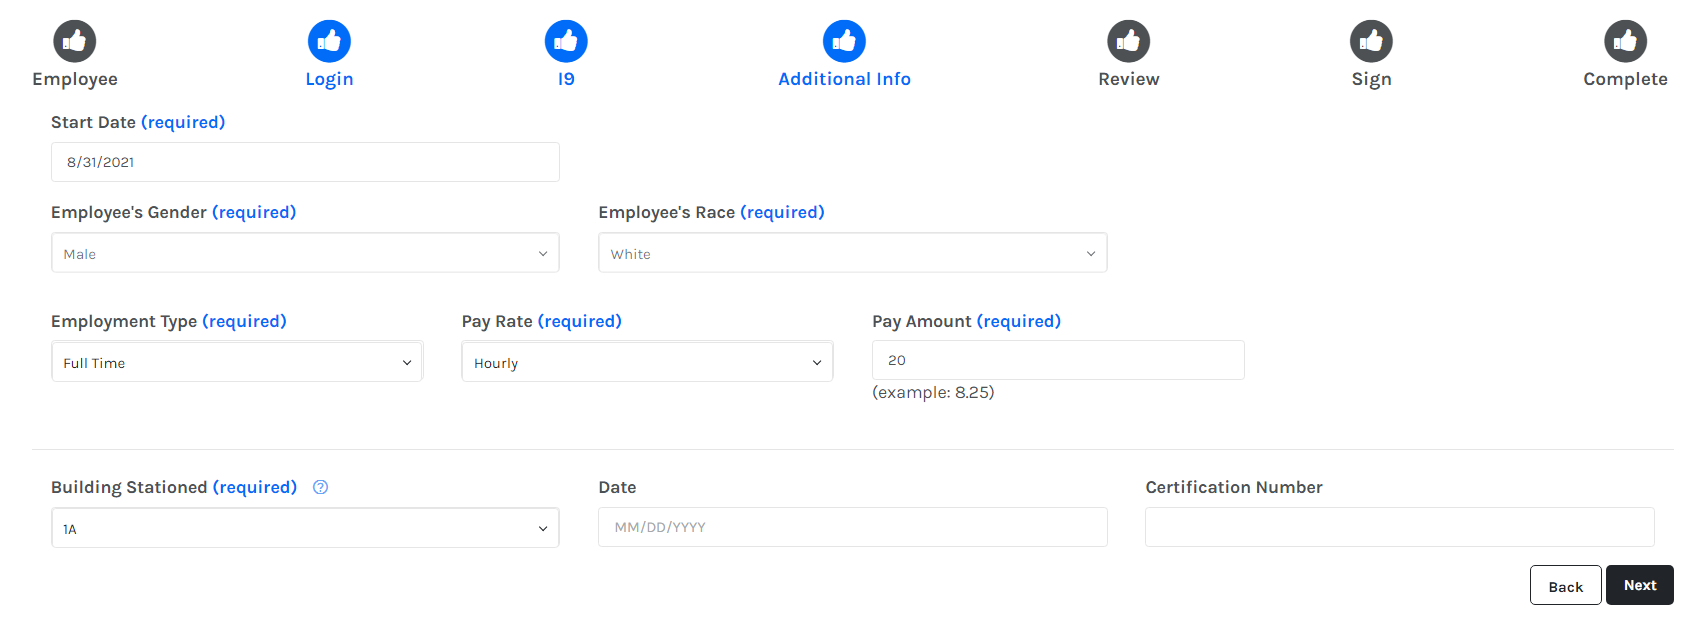The image size is (1704, 641).
Task: Click the Additional Info thumbs-up icon
Action: [844, 41]
